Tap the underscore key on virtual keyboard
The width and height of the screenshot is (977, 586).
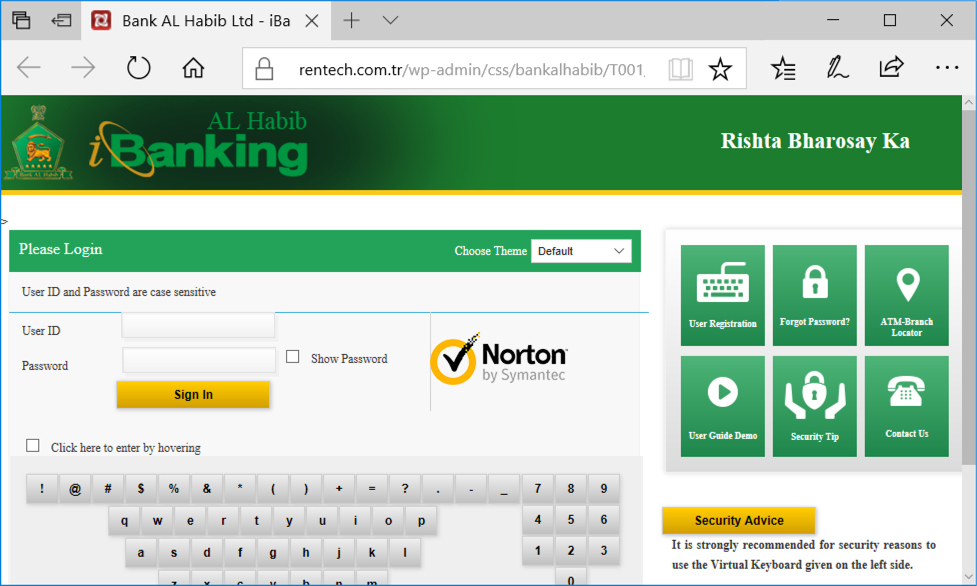[504, 489]
